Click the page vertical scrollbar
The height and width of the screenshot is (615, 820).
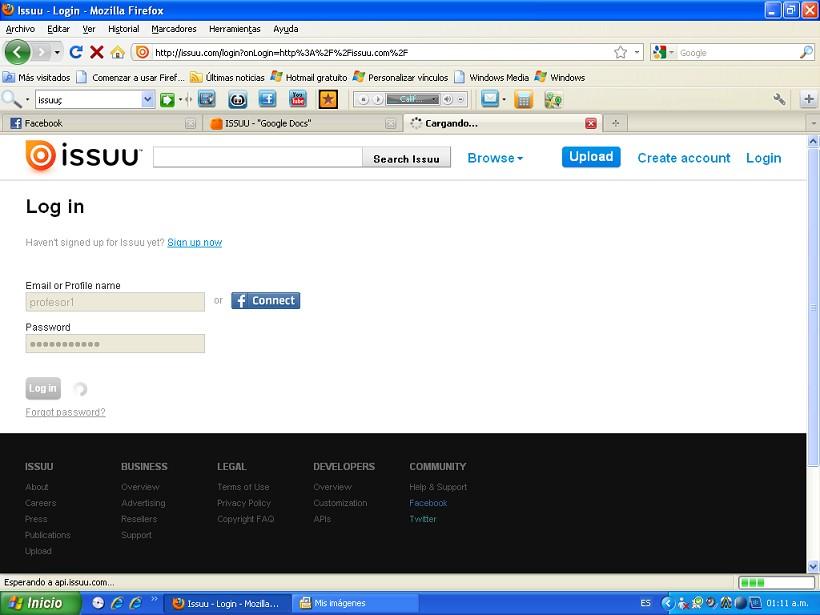[x=813, y=308]
